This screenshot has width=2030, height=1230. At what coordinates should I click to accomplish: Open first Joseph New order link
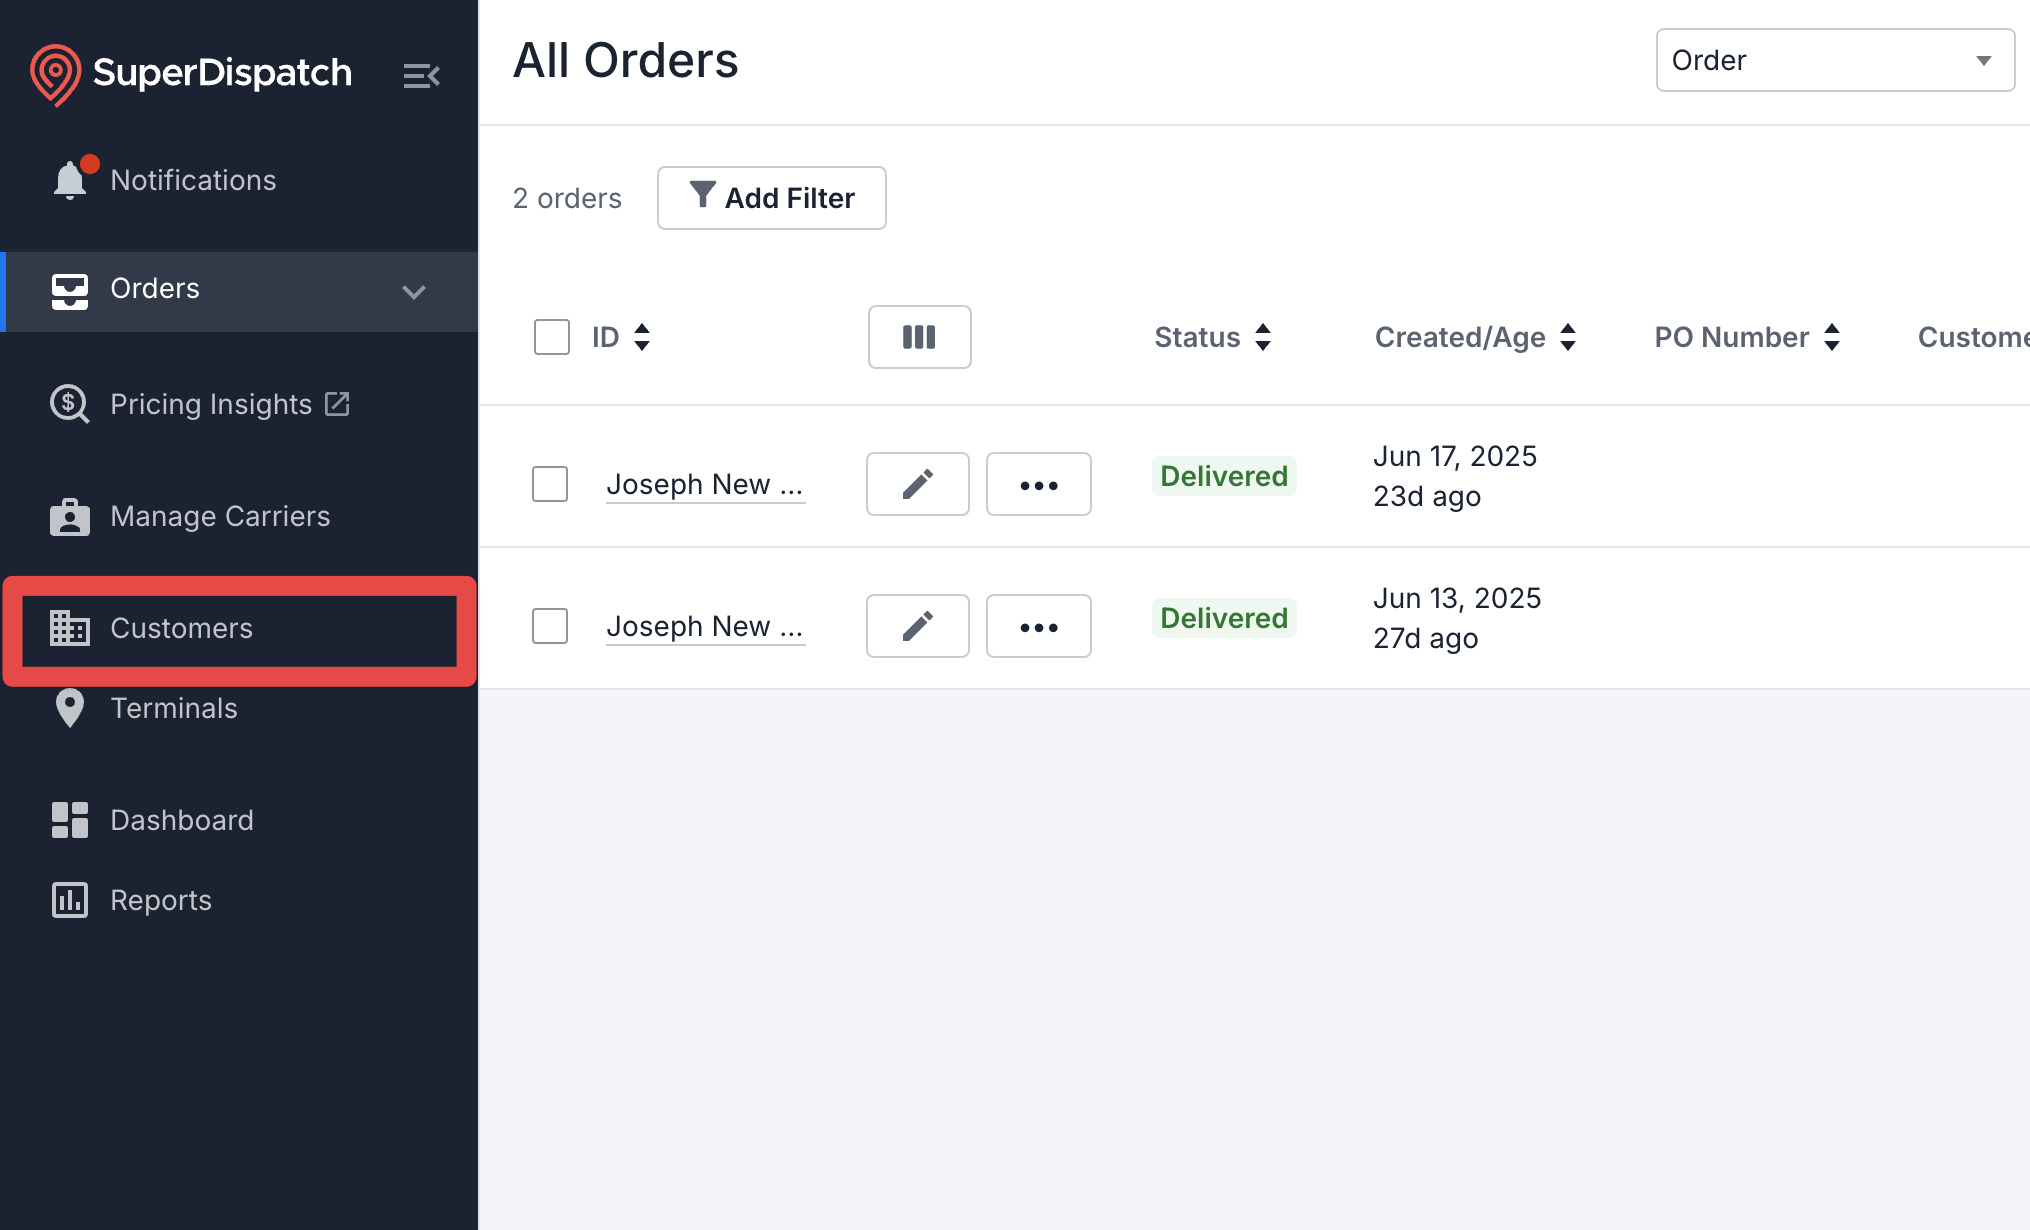705,485
